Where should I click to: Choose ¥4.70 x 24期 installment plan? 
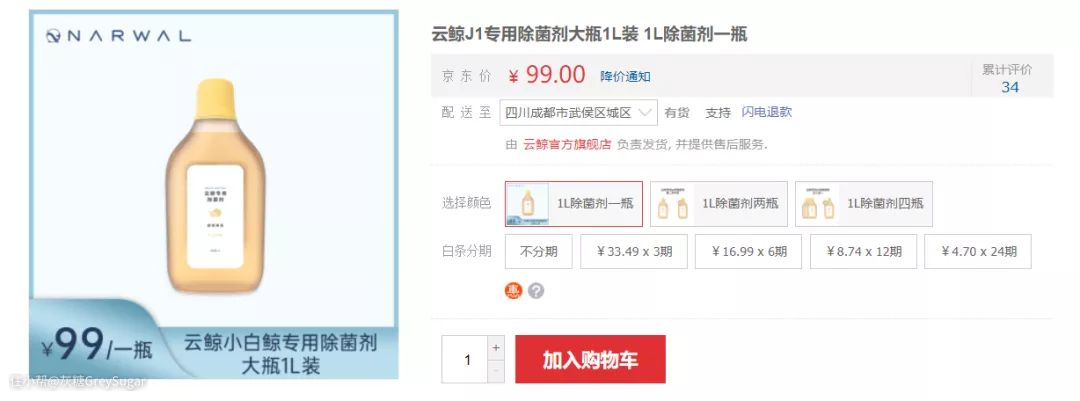click(978, 251)
